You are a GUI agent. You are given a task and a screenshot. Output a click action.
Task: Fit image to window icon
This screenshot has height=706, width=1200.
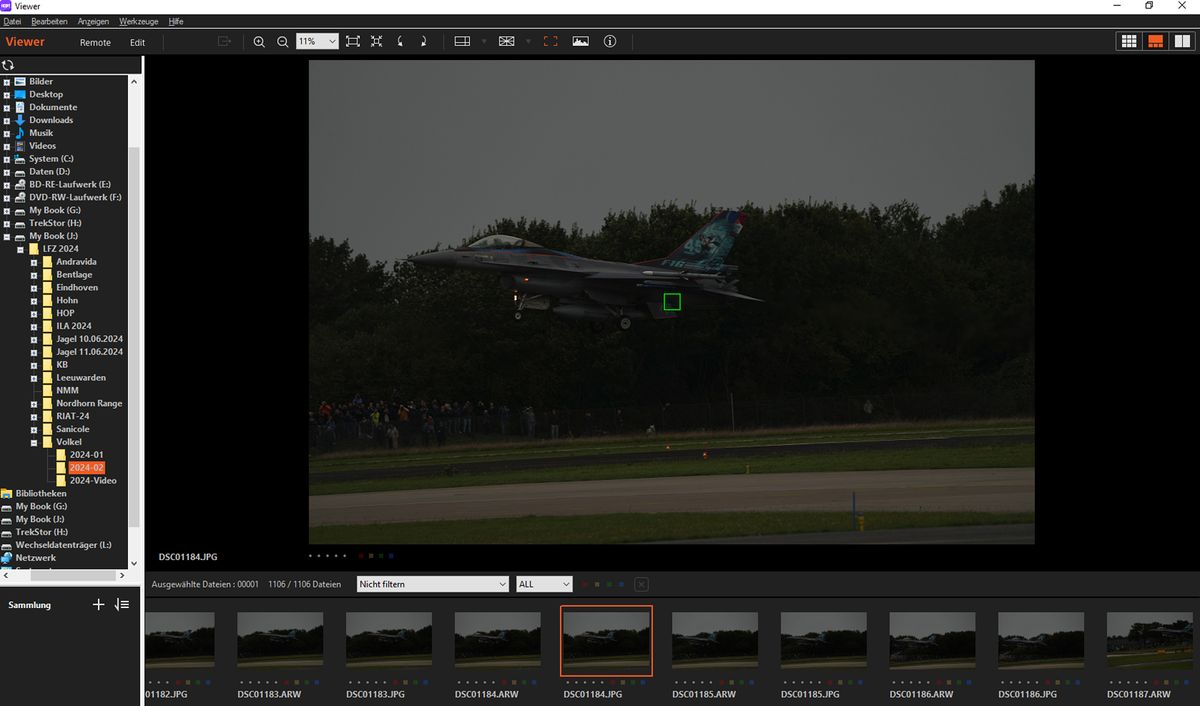(353, 42)
